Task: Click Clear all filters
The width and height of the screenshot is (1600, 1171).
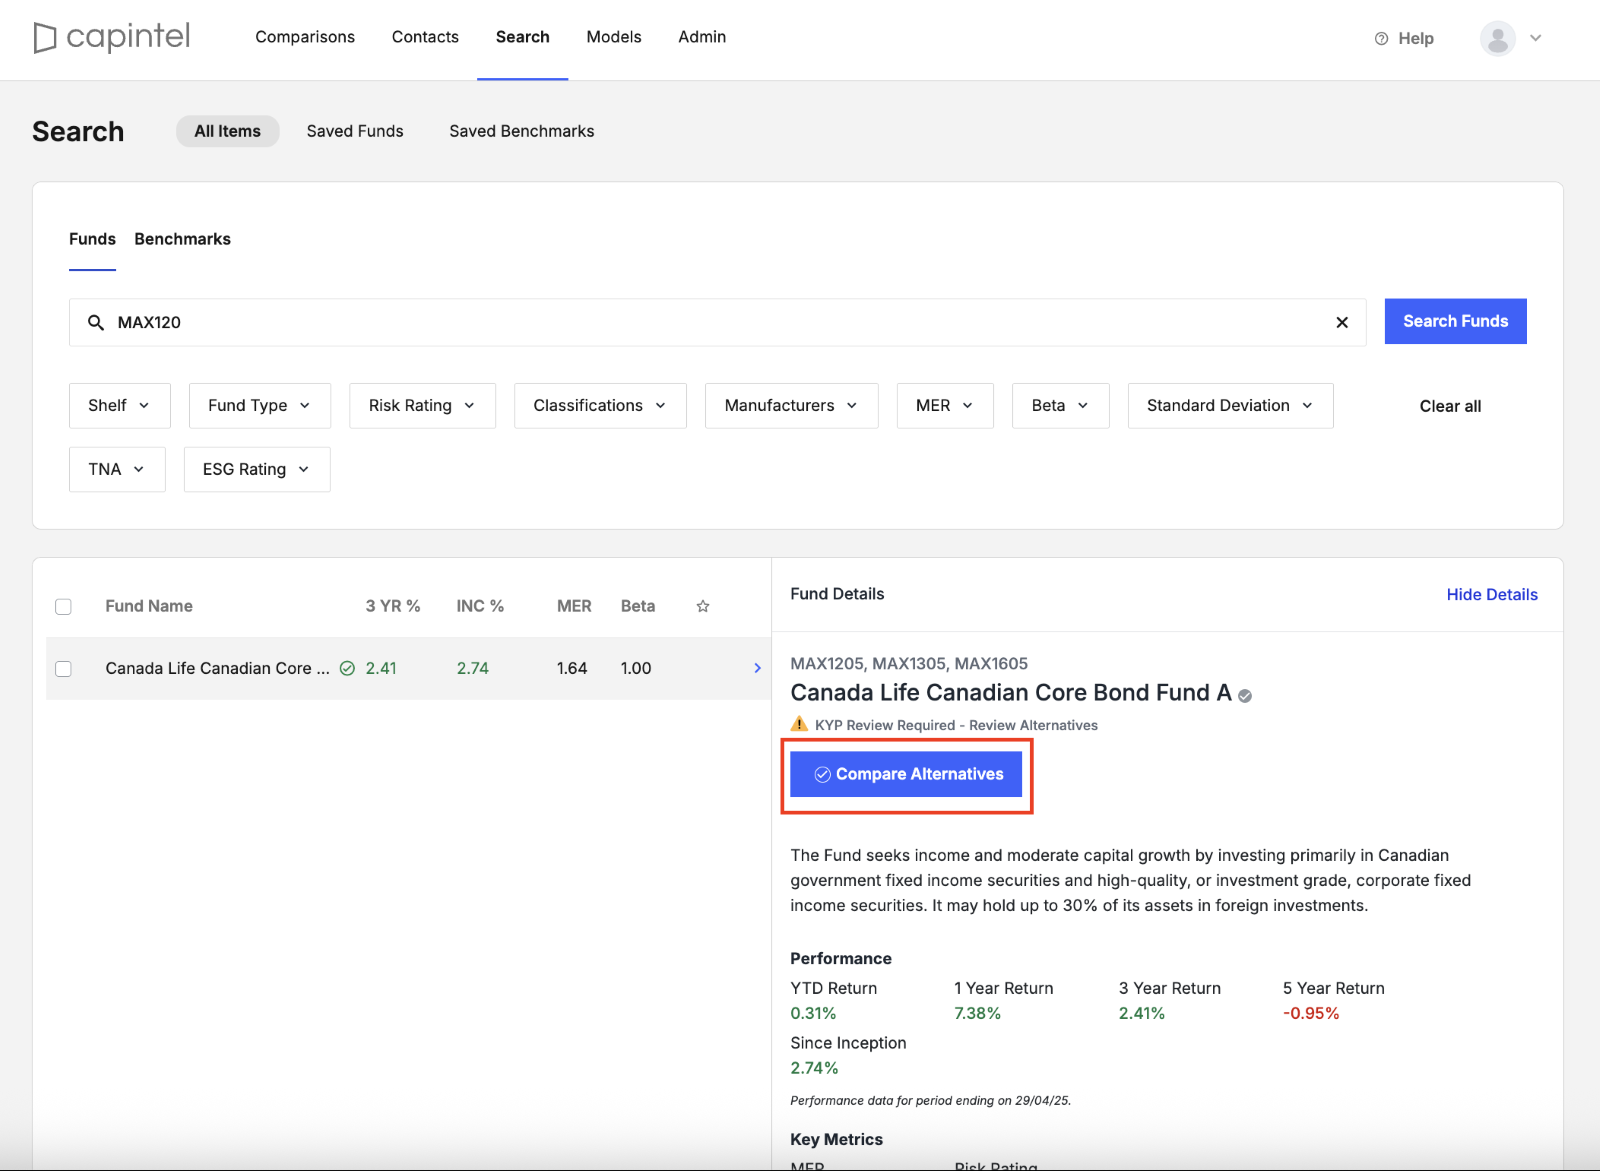Action: pos(1450,406)
